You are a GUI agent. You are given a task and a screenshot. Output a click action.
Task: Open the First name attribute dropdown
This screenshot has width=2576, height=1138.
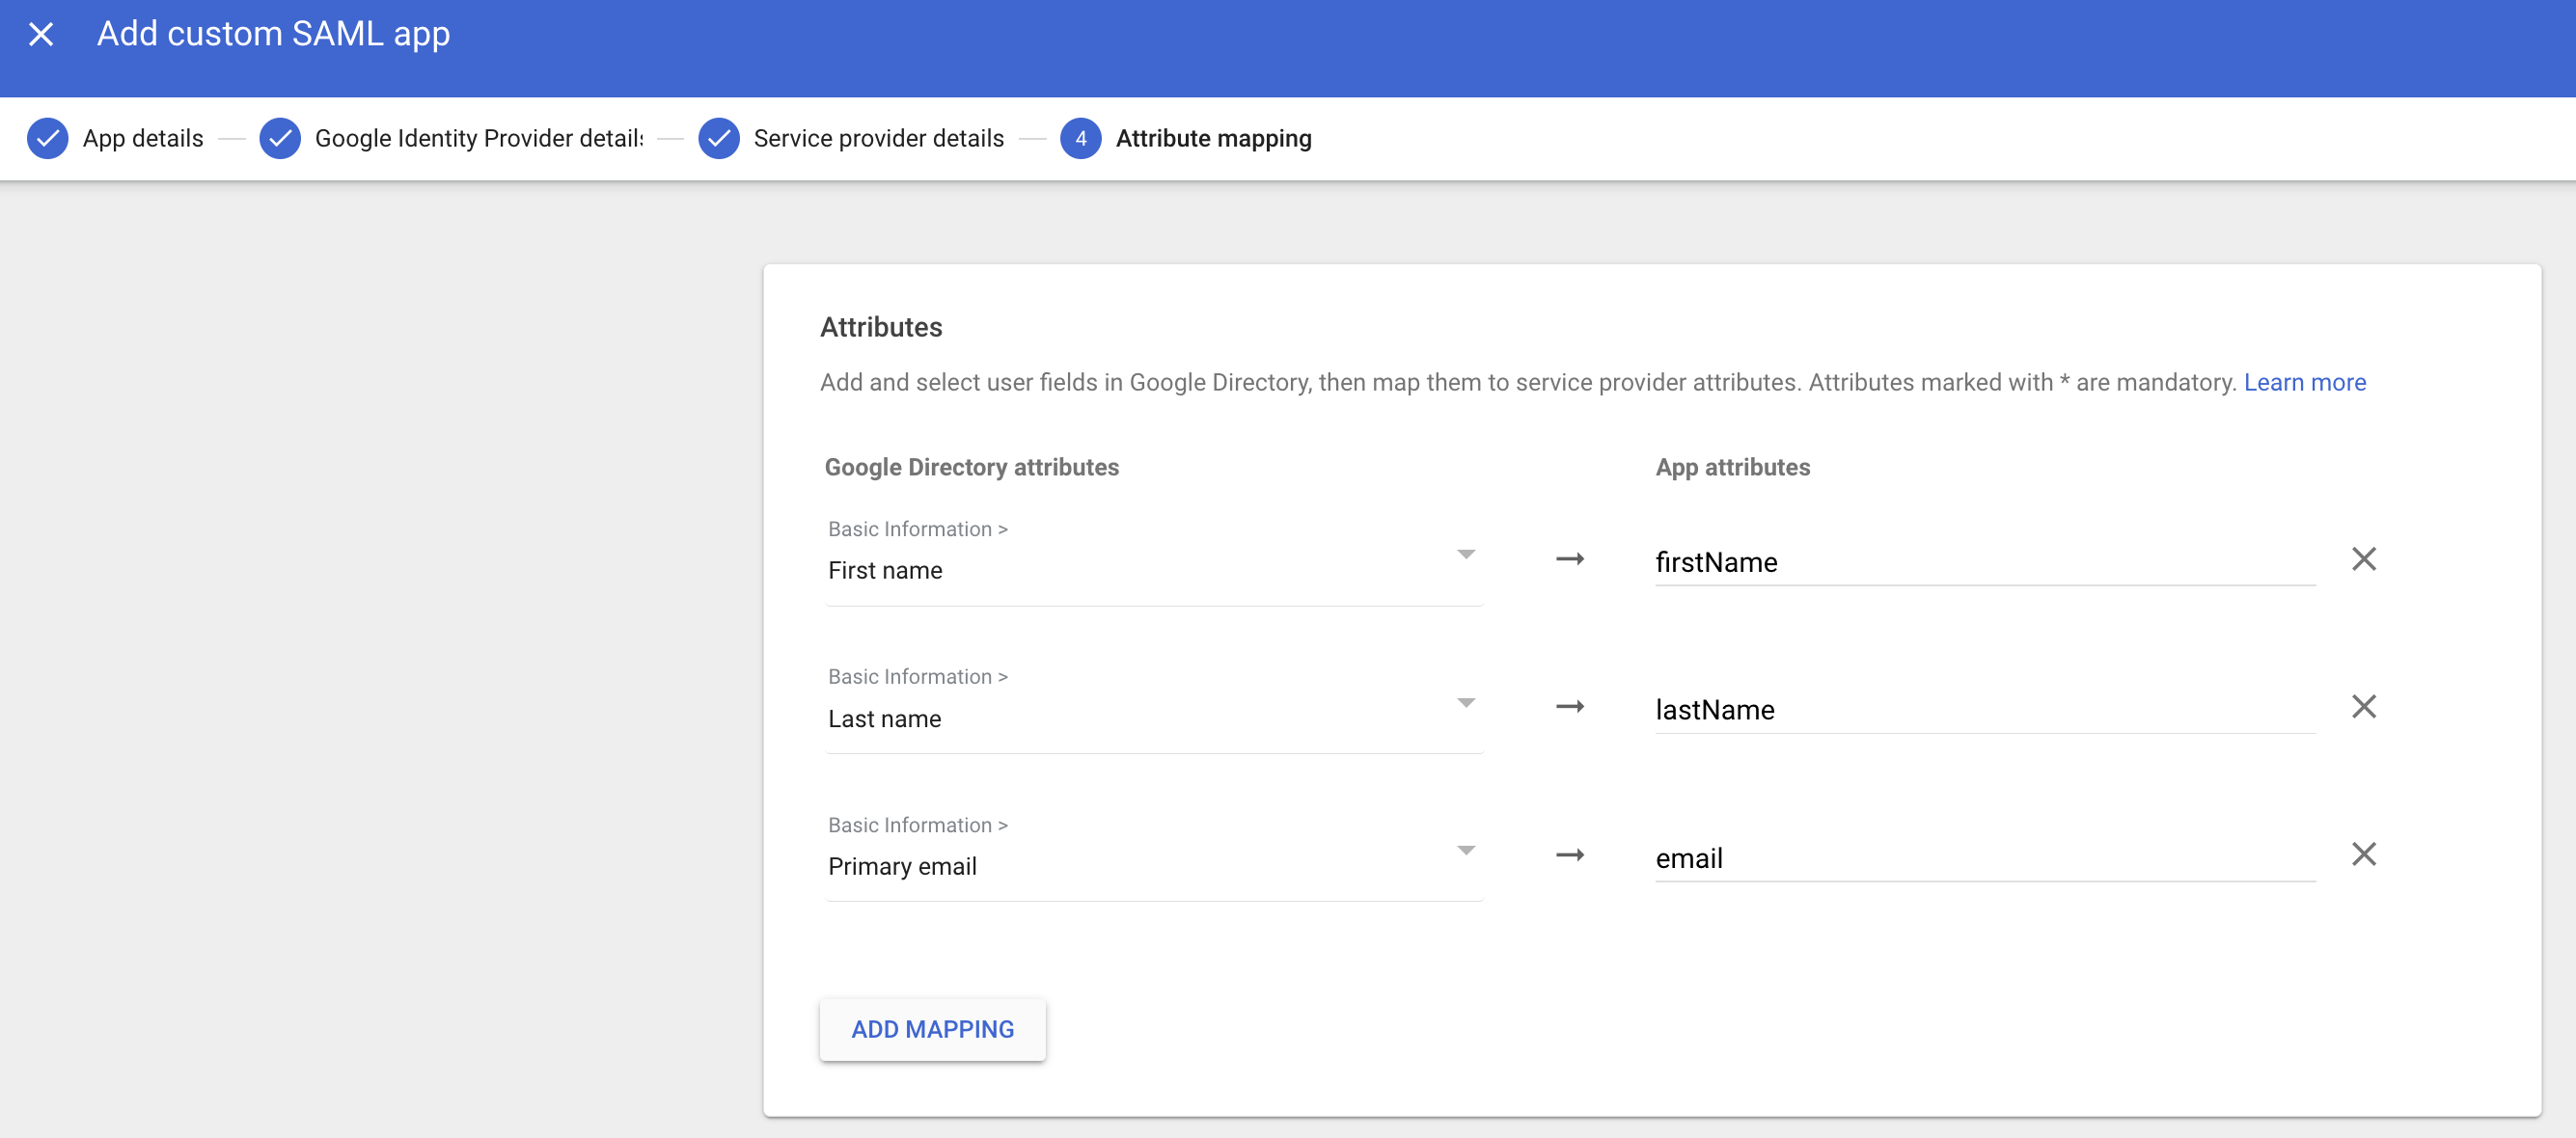tap(1465, 553)
